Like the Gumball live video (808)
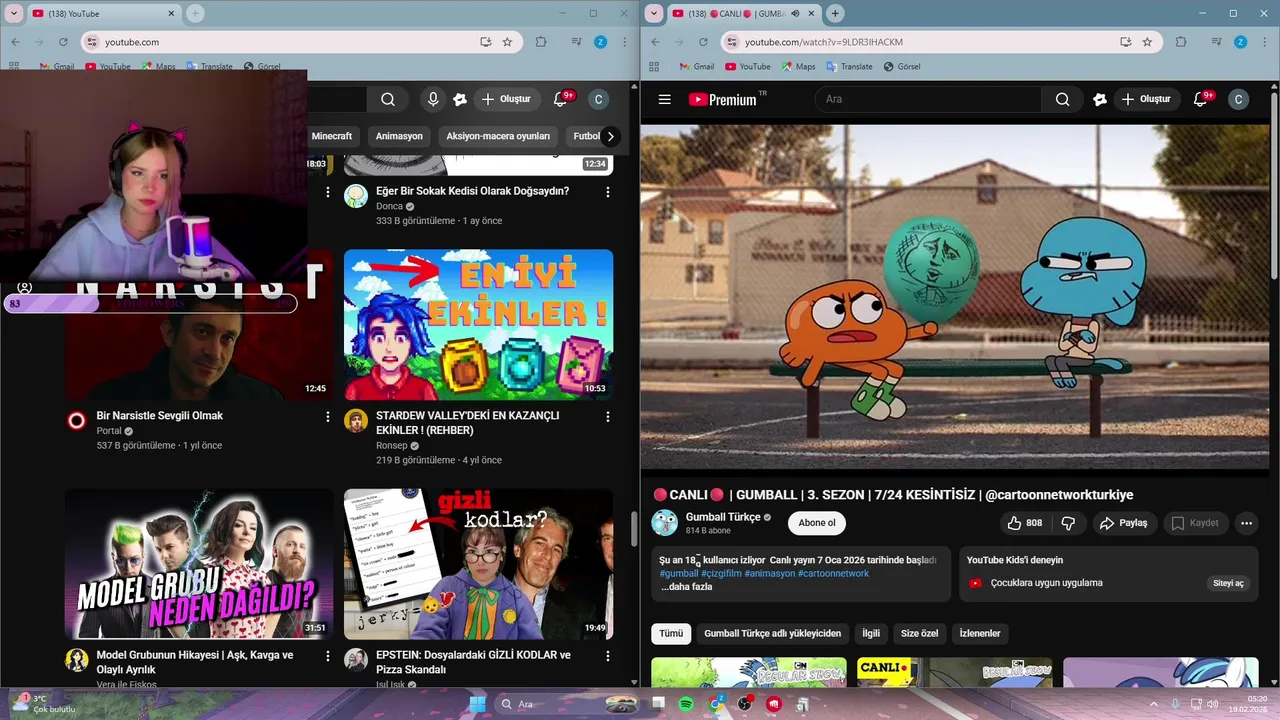This screenshot has height=720, width=1280. pyautogui.click(x=1025, y=523)
